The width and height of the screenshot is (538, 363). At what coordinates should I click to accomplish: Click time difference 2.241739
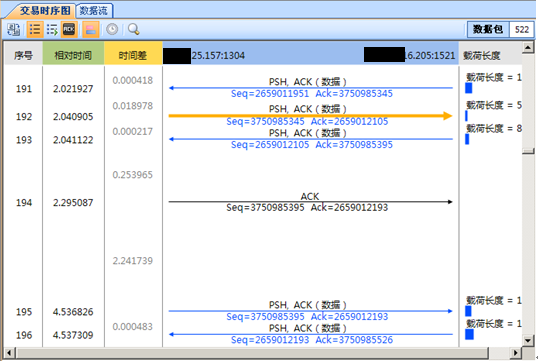(x=132, y=261)
